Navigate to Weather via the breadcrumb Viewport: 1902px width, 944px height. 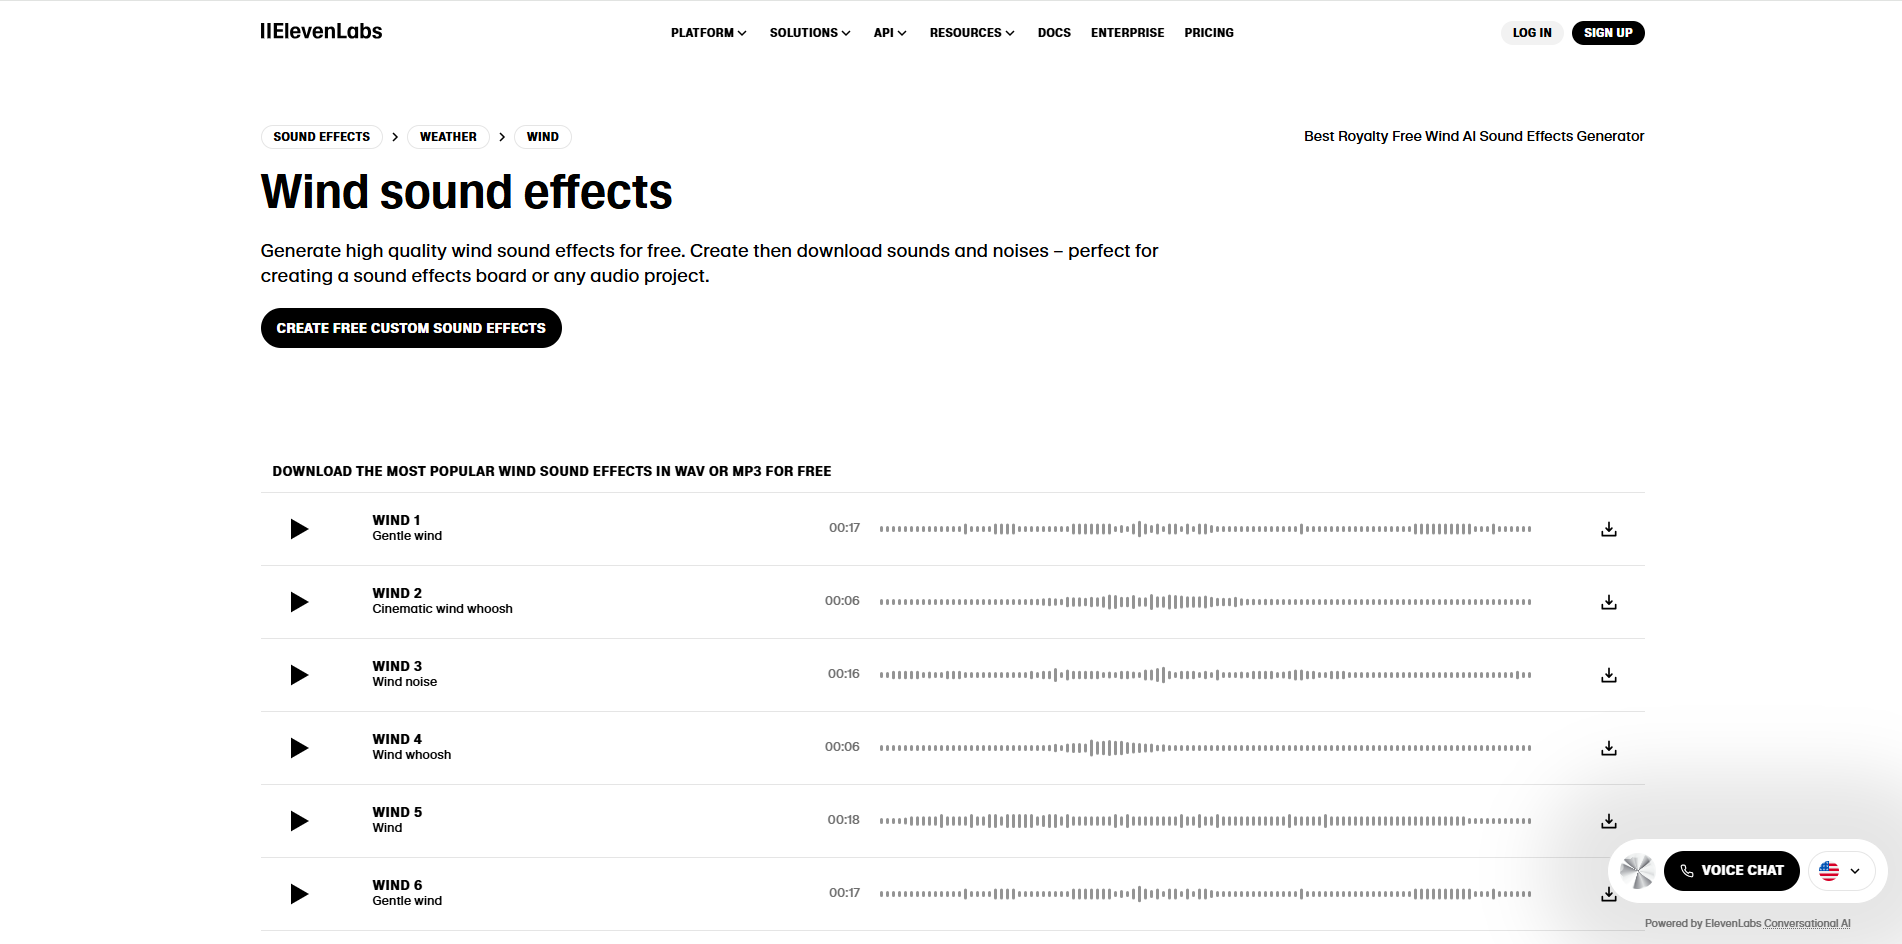(447, 136)
